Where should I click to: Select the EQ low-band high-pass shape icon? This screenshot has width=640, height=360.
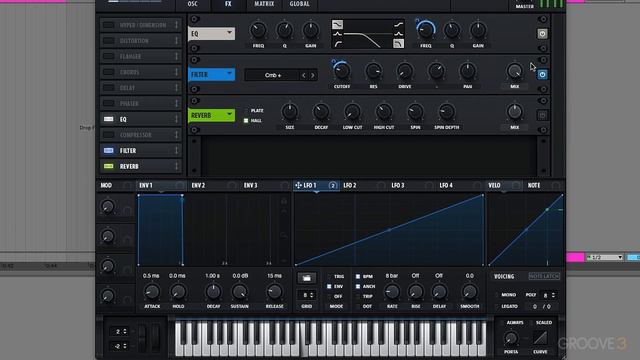337,44
